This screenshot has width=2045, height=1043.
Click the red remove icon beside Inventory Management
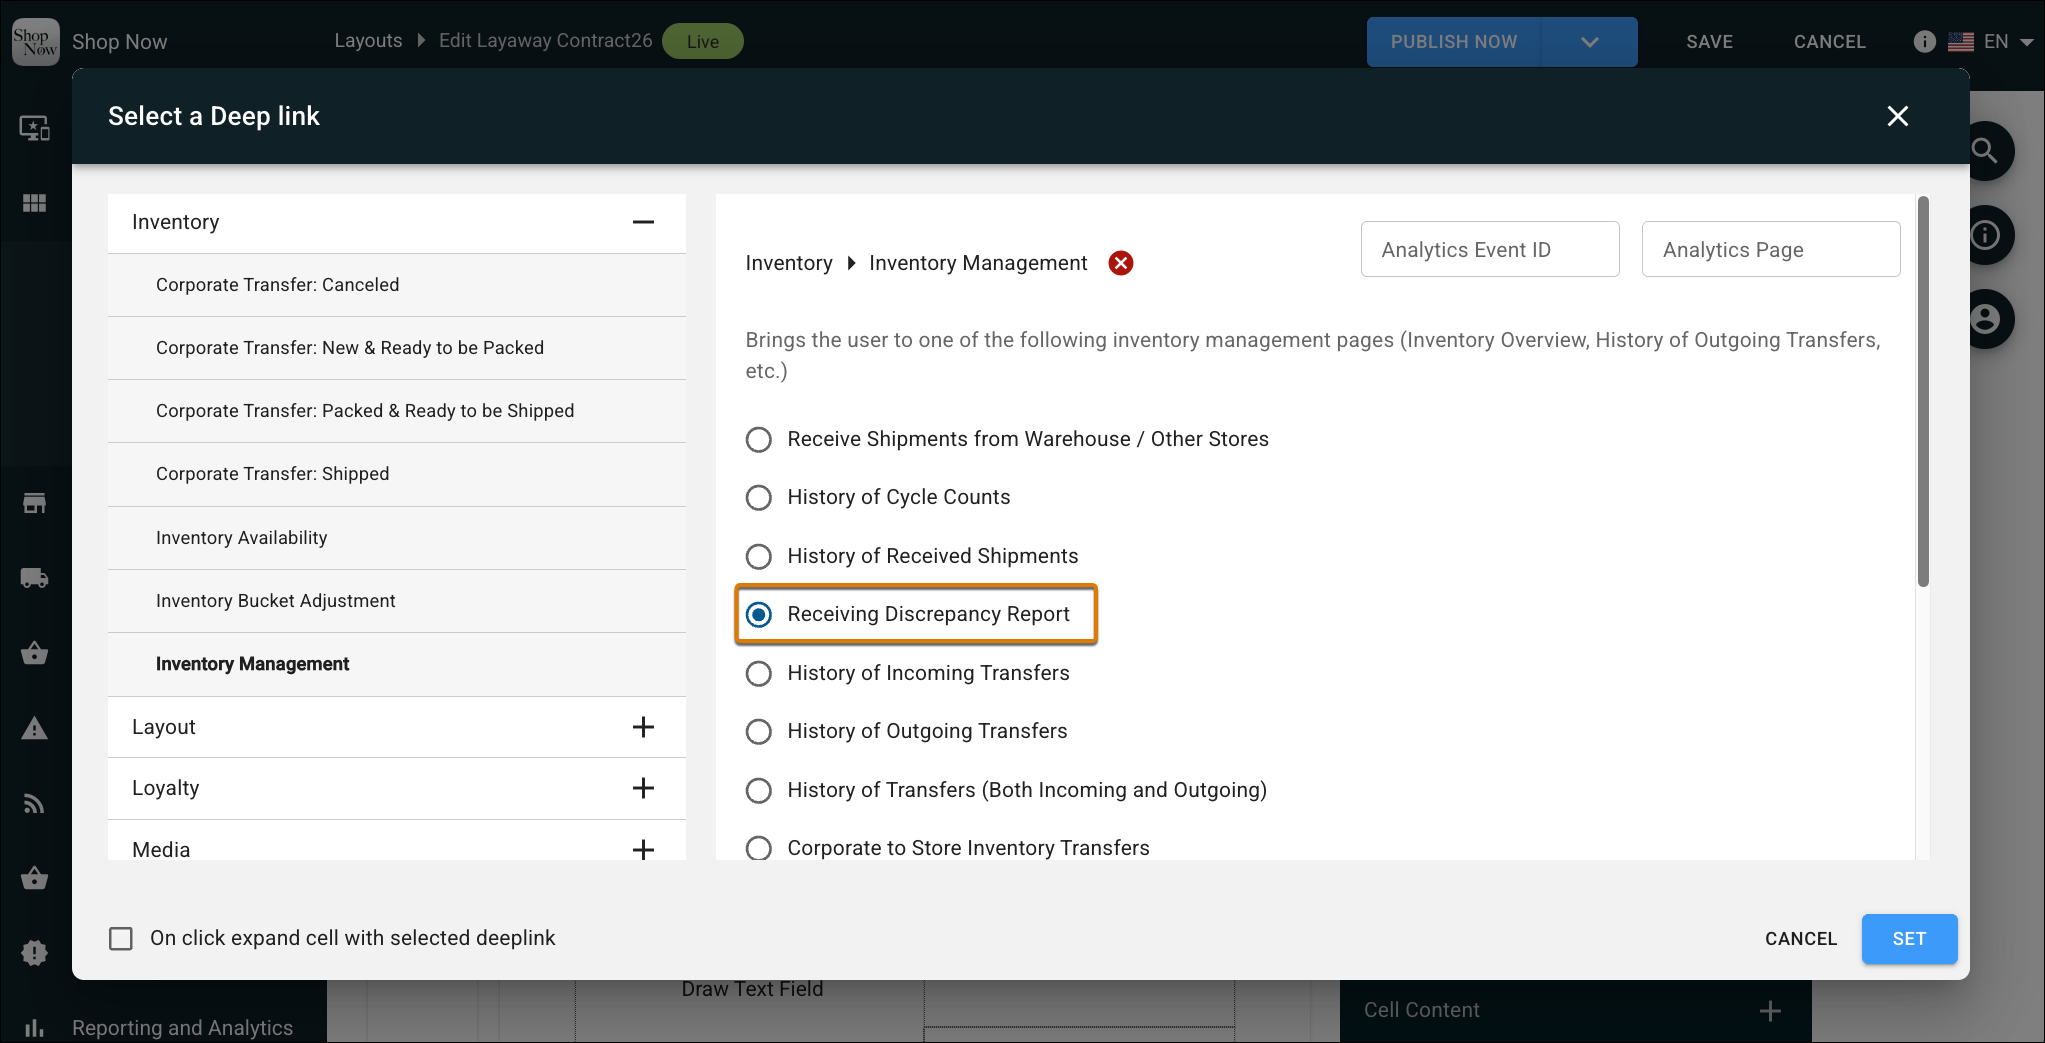(1121, 263)
